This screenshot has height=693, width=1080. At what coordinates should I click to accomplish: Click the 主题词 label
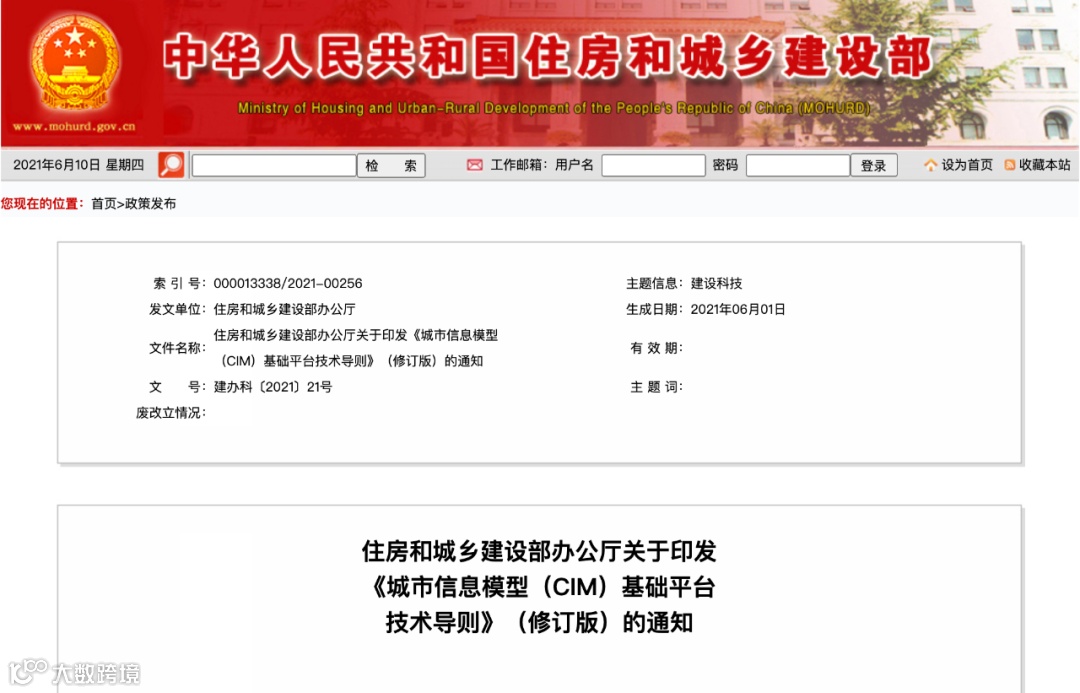(656, 387)
